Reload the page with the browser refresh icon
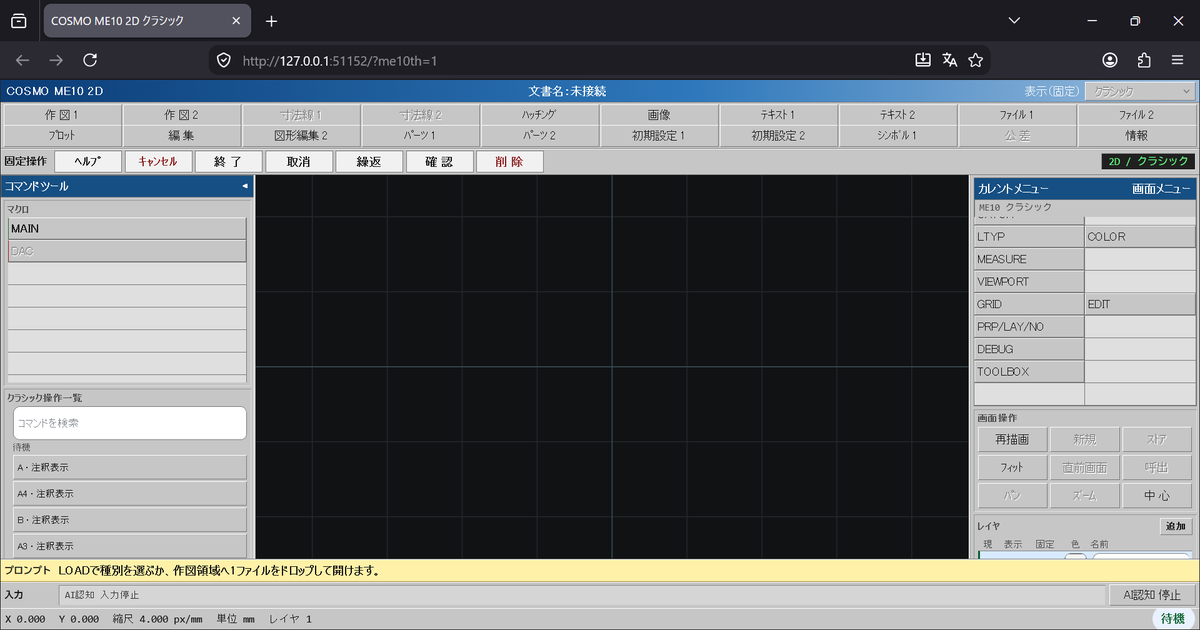This screenshot has height=630, width=1200. tap(90, 60)
